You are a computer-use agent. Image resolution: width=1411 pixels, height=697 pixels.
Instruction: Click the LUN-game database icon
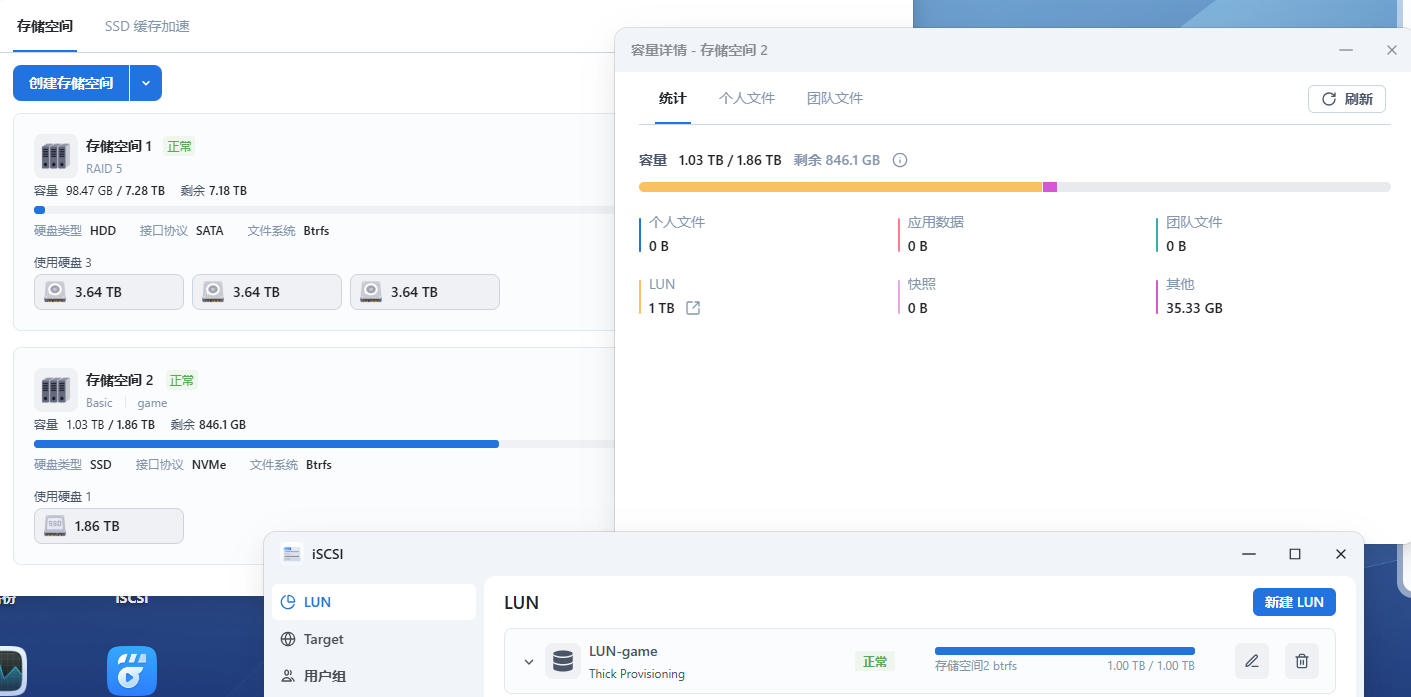[563, 661]
